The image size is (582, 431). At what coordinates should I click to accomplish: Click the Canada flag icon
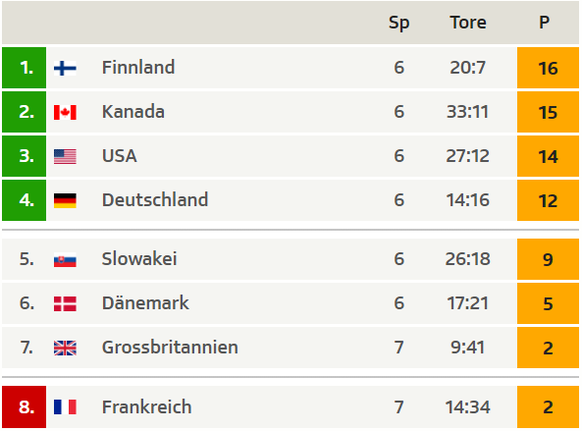tap(65, 112)
